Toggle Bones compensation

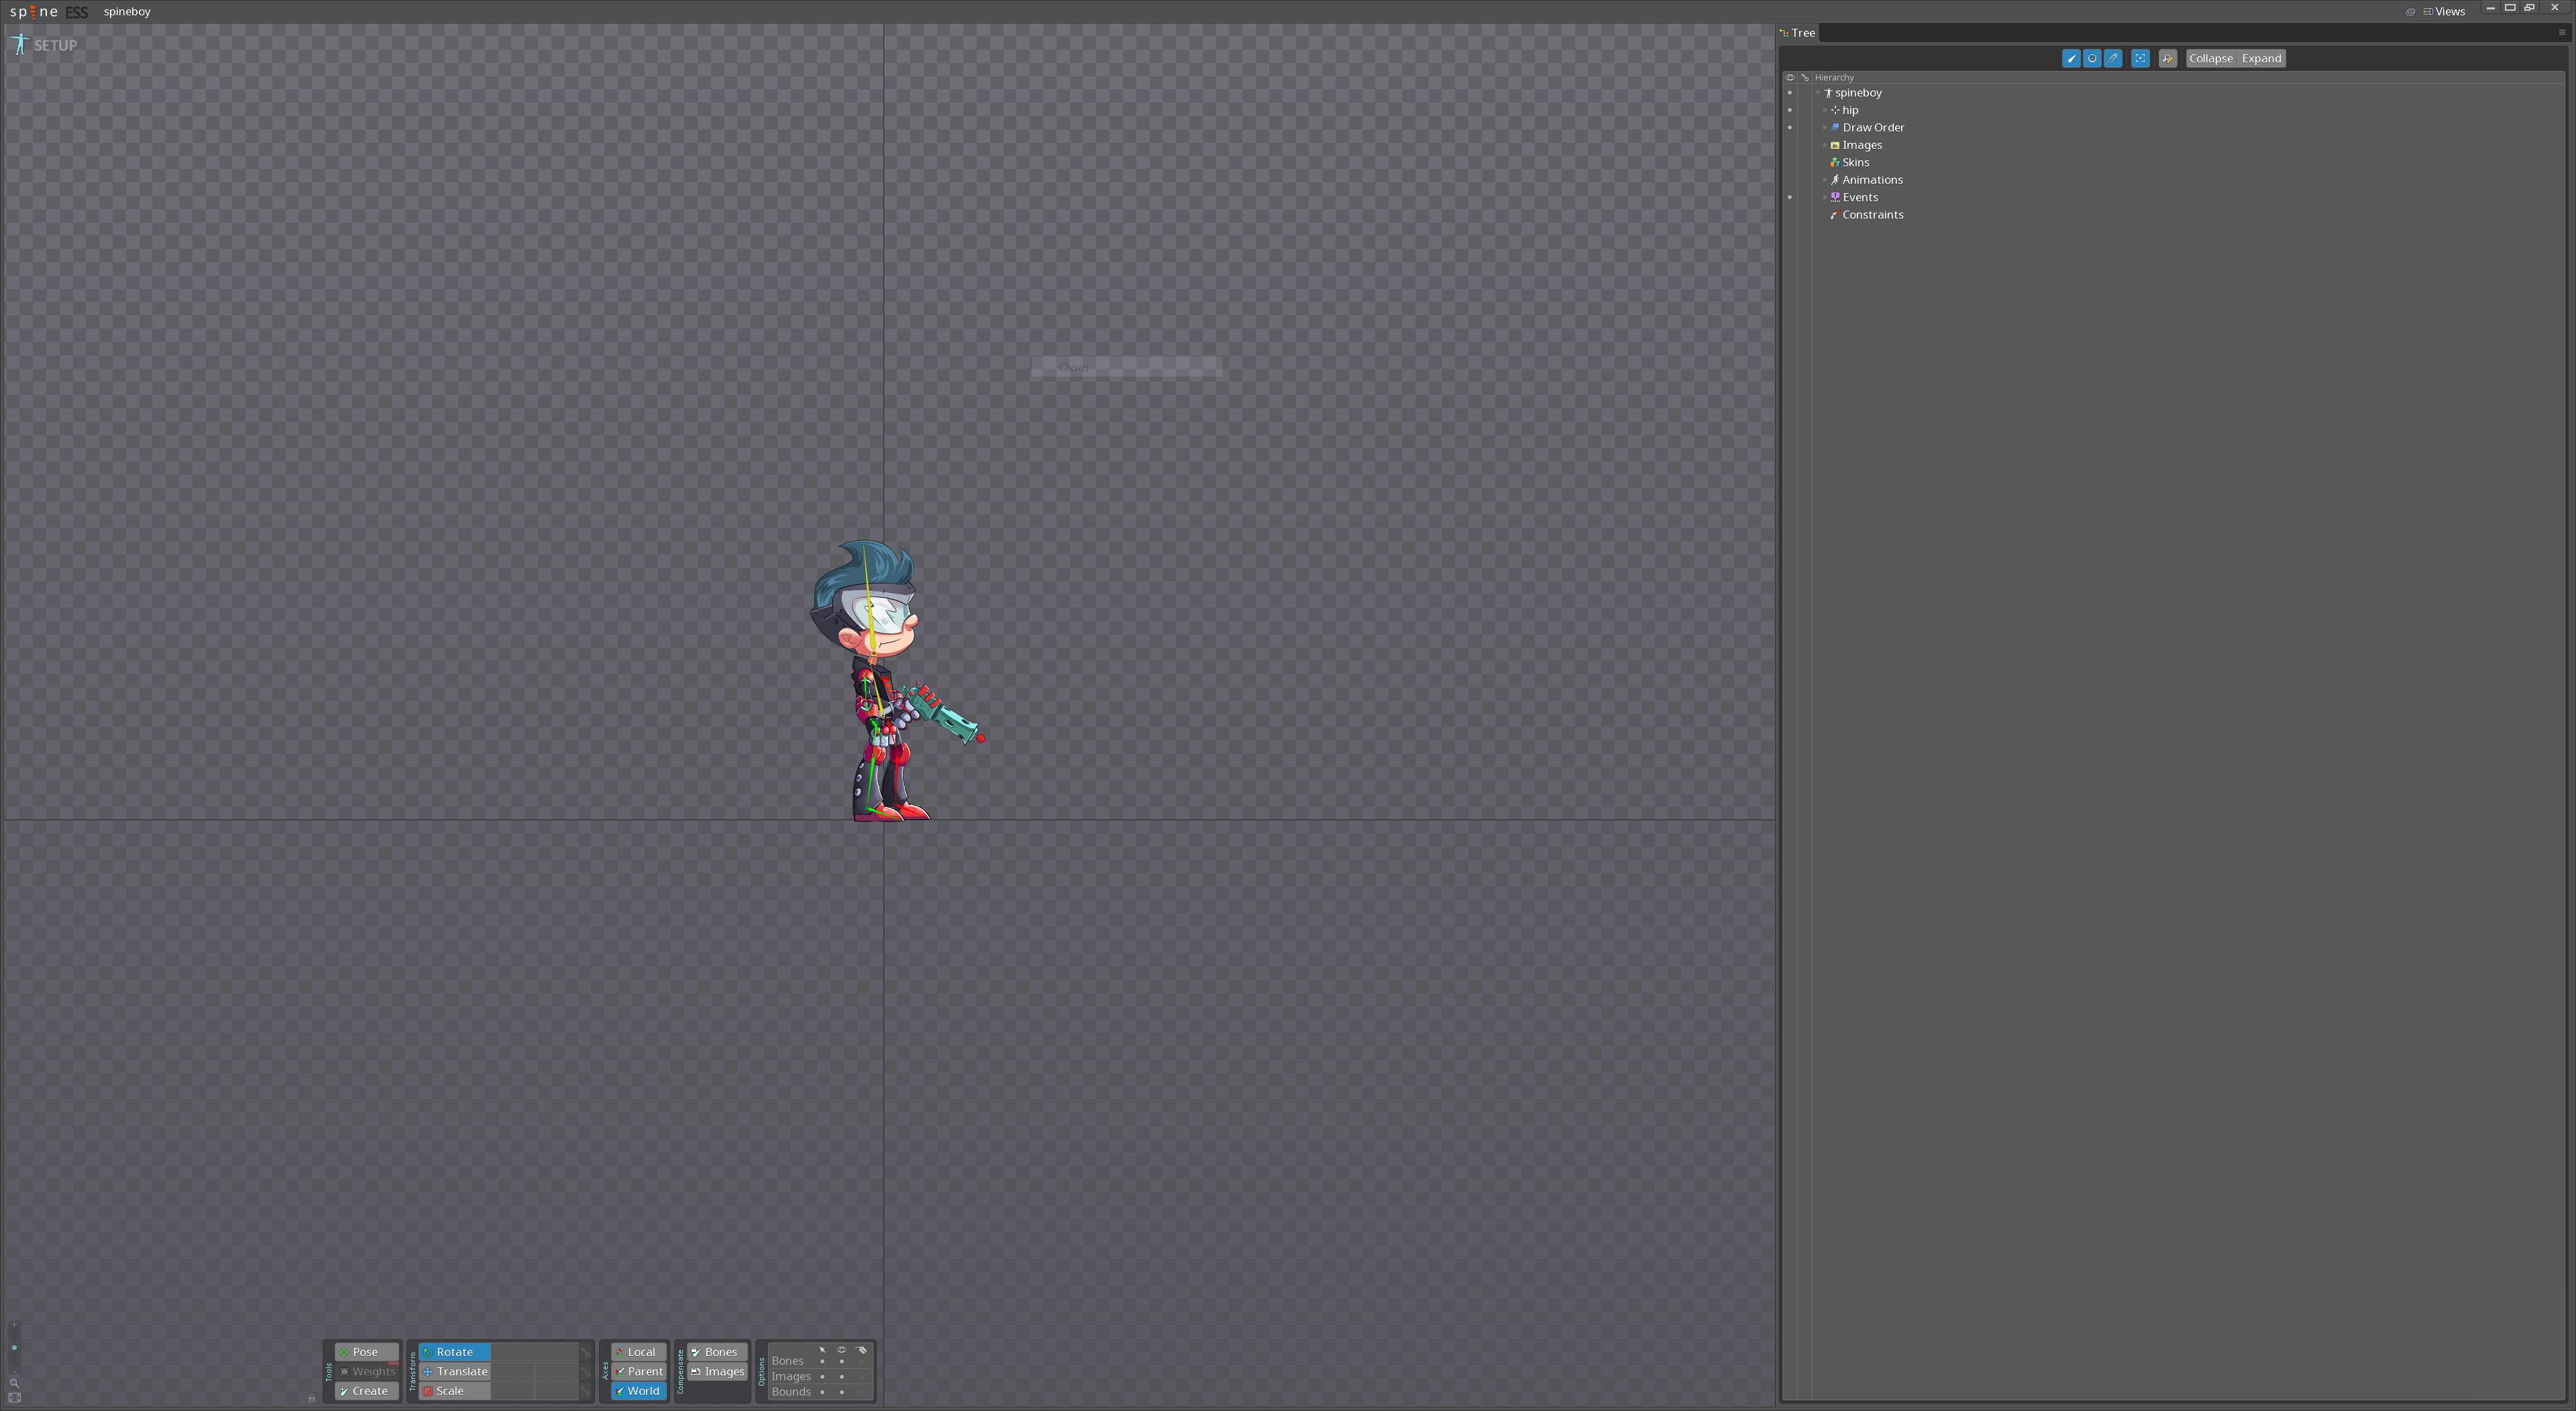point(717,1351)
